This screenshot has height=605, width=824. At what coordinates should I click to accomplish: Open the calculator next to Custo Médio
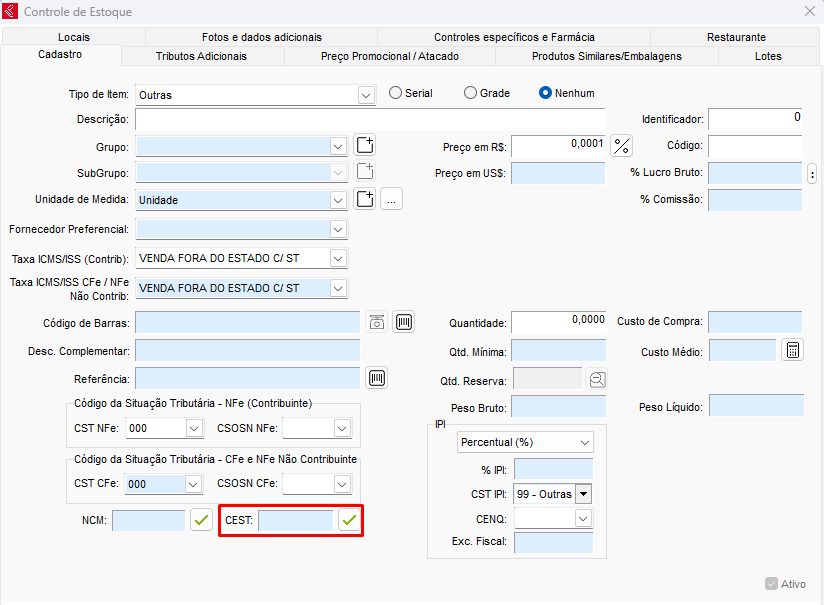[x=792, y=351]
